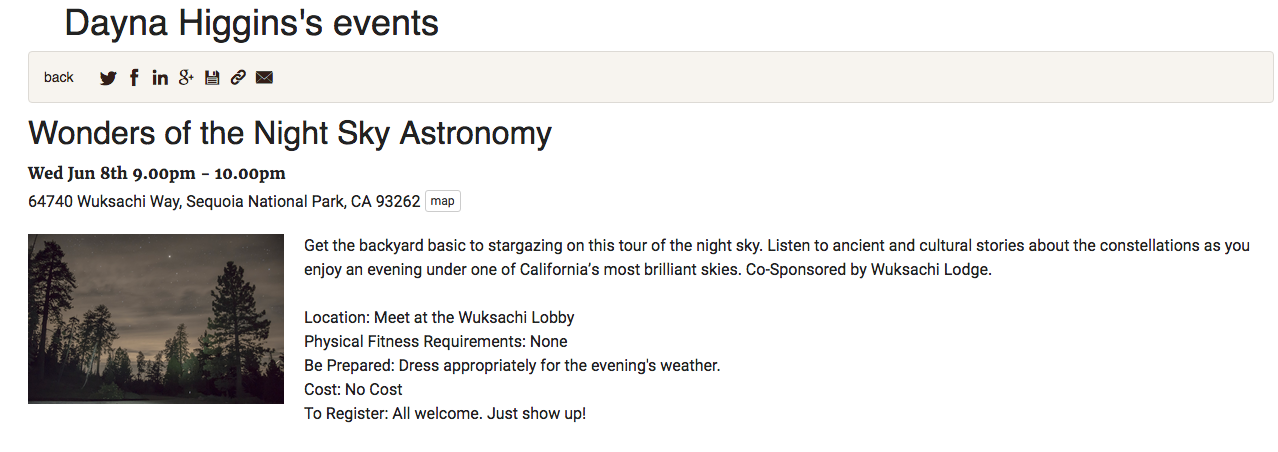The image size is (1278, 452).
Task: Click the Dayna Higgins's events heading
Action: click(251, 22)
